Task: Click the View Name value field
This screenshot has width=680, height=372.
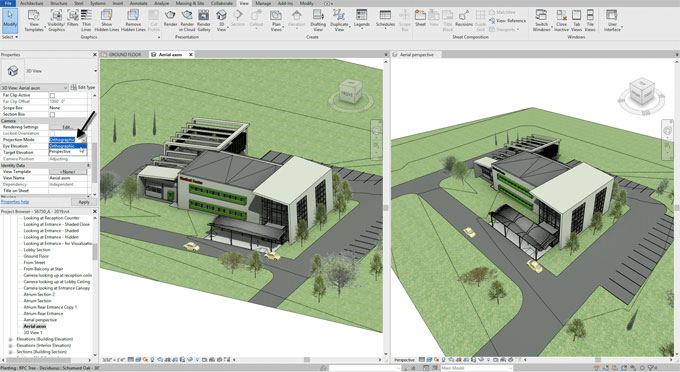Action: (x=68, y=178)
